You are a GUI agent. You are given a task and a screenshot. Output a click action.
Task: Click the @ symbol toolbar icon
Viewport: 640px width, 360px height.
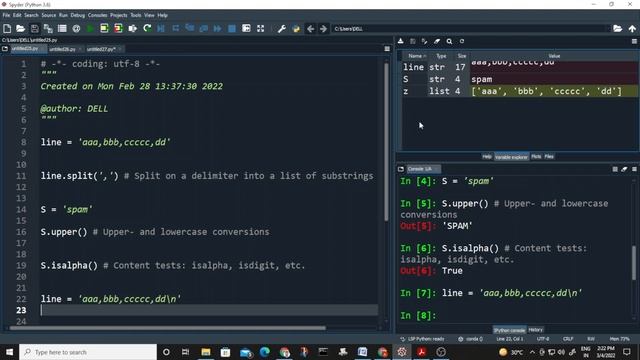(x=76, y=29)
